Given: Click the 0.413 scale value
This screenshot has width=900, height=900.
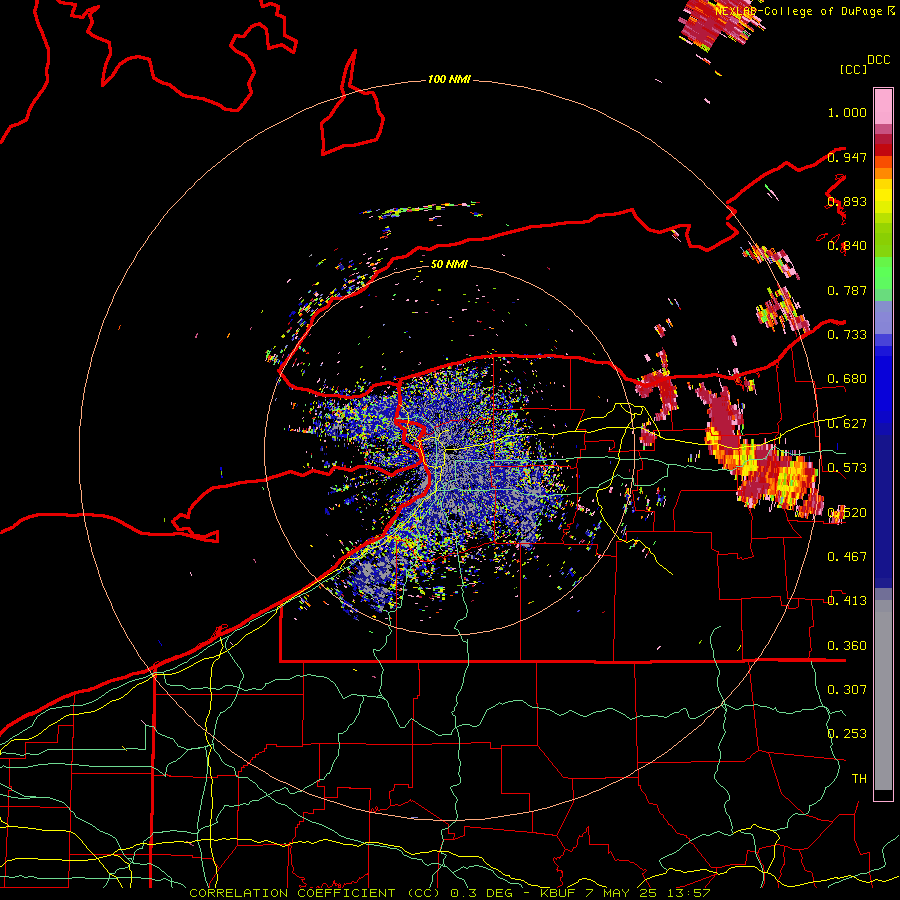Looking at the screenshot, I should pos(847,601).
